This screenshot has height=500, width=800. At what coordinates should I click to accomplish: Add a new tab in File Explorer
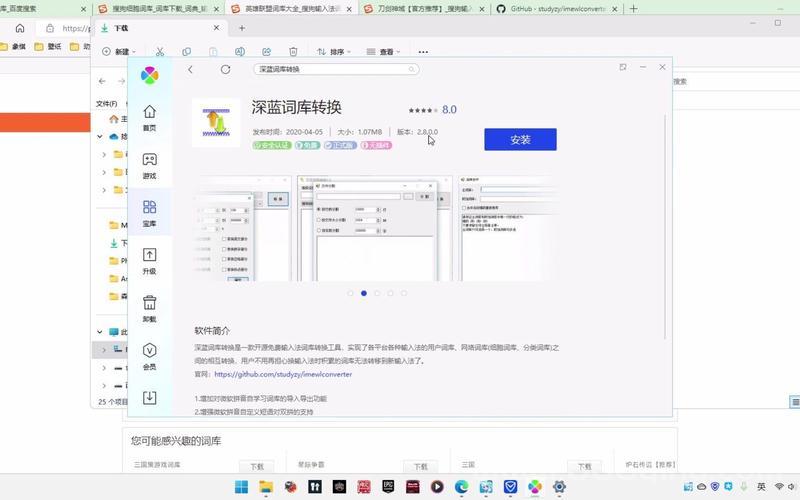click(x=242, y=28)
